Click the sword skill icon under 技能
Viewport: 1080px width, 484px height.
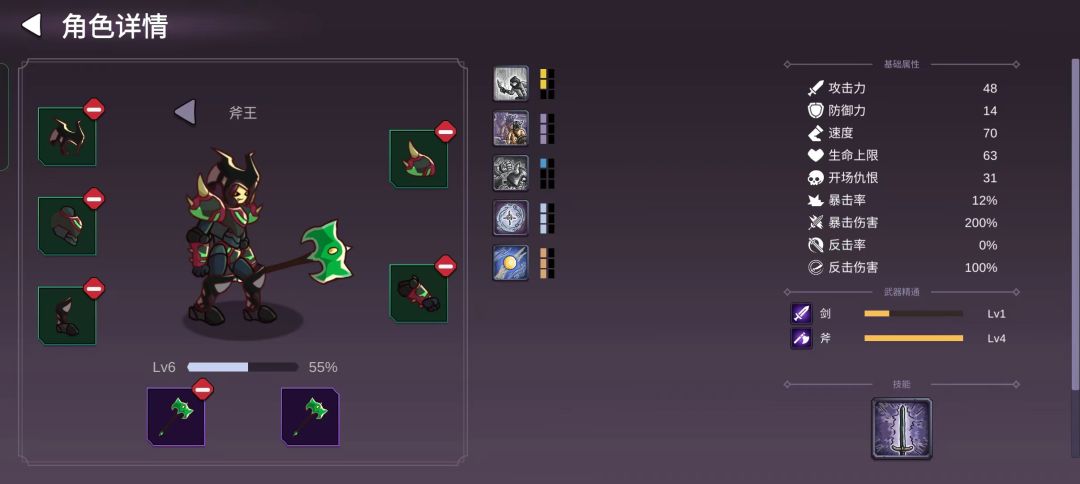[x=902, y=428]
